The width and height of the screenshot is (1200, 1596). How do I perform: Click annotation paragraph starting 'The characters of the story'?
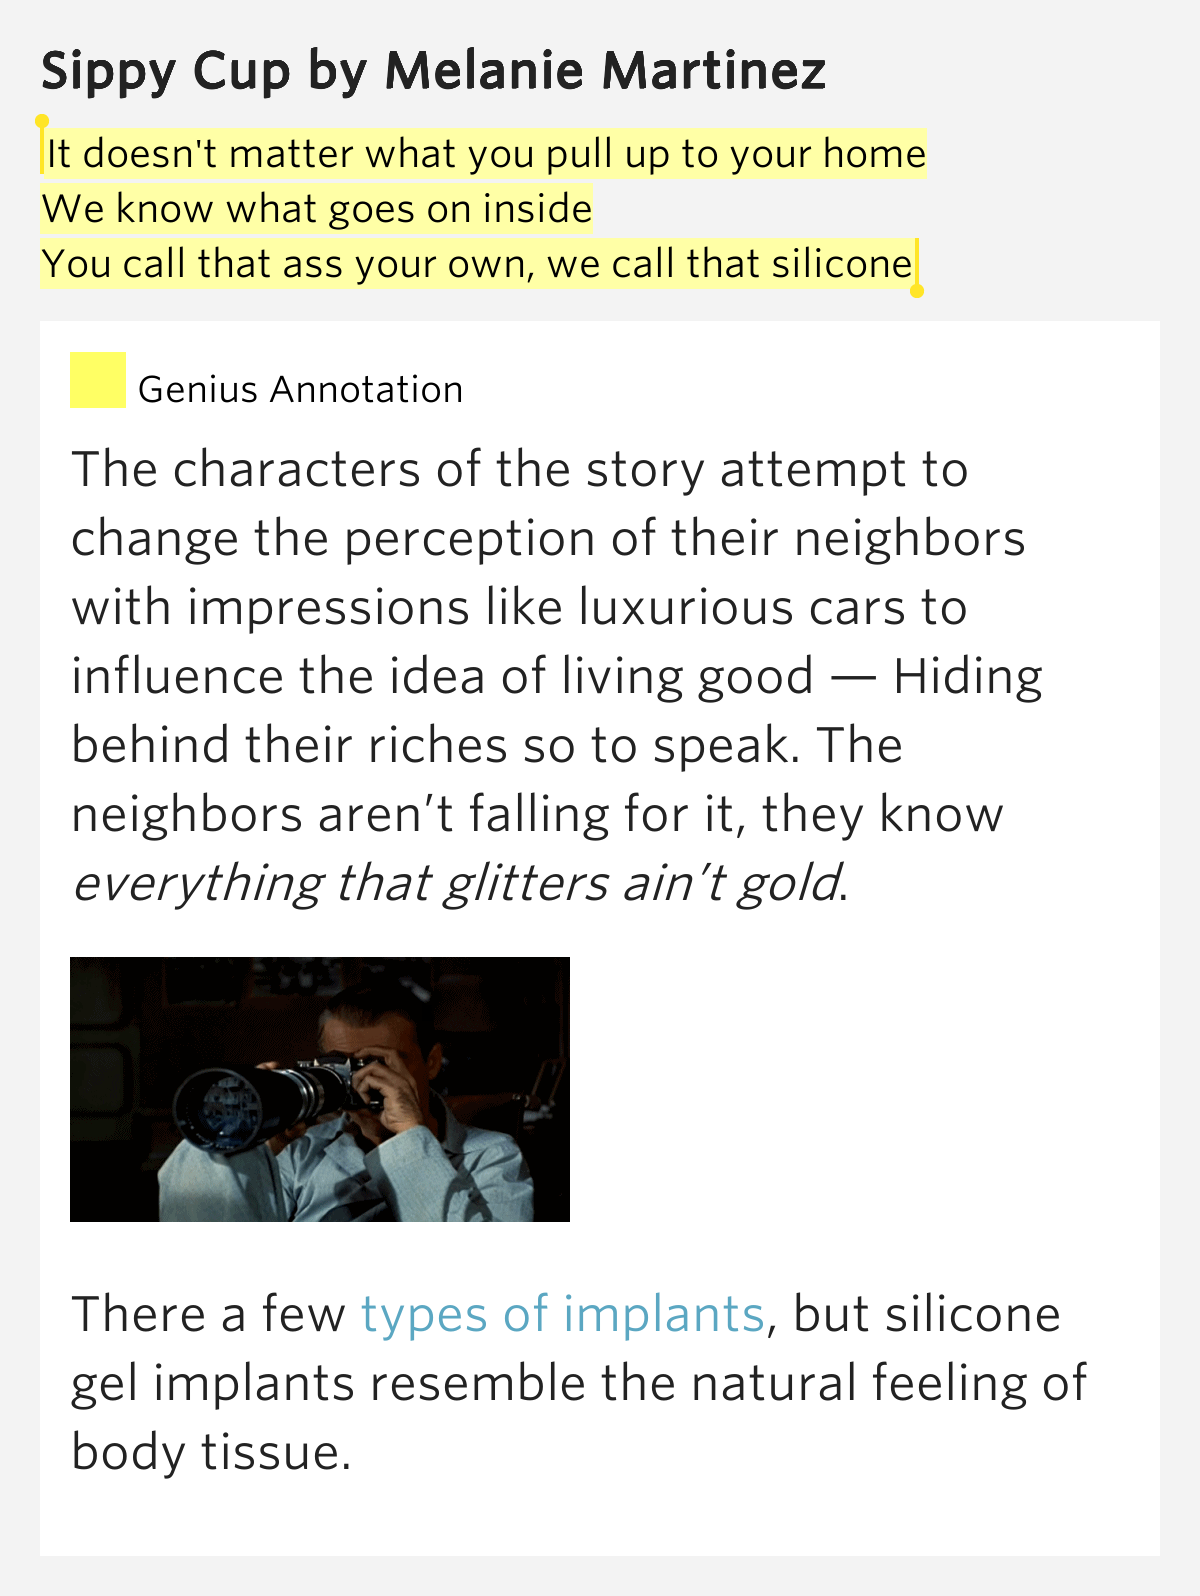558,676
